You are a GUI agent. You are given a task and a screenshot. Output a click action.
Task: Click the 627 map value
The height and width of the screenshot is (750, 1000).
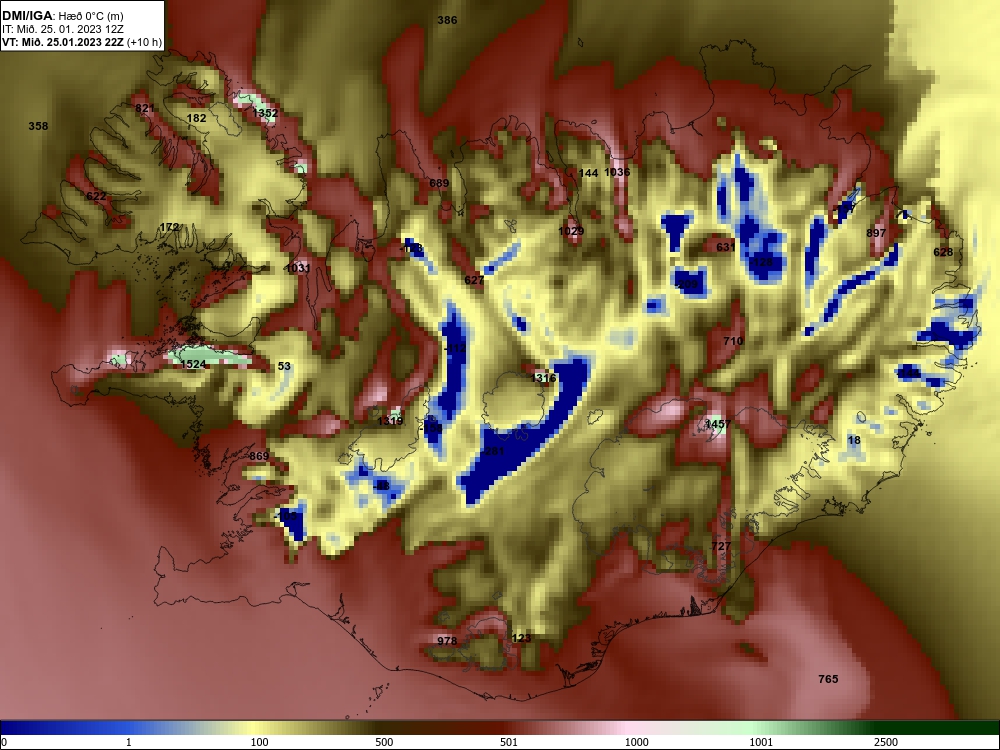(x=474, y=280)
